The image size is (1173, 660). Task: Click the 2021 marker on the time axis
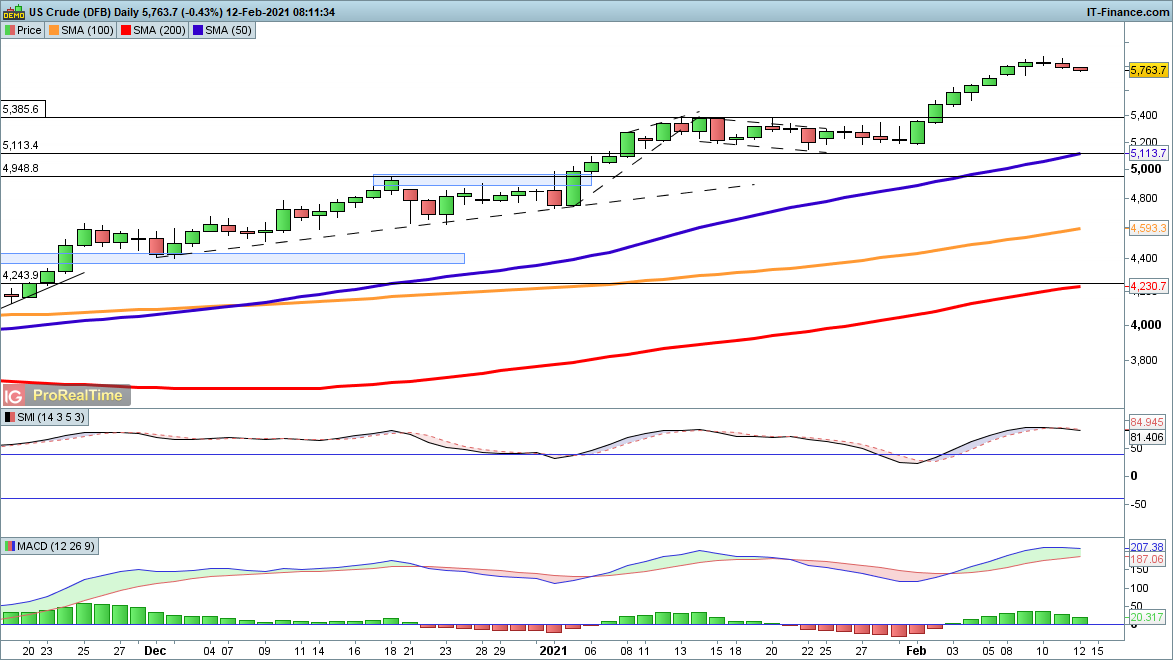click(x=556, y=649)
